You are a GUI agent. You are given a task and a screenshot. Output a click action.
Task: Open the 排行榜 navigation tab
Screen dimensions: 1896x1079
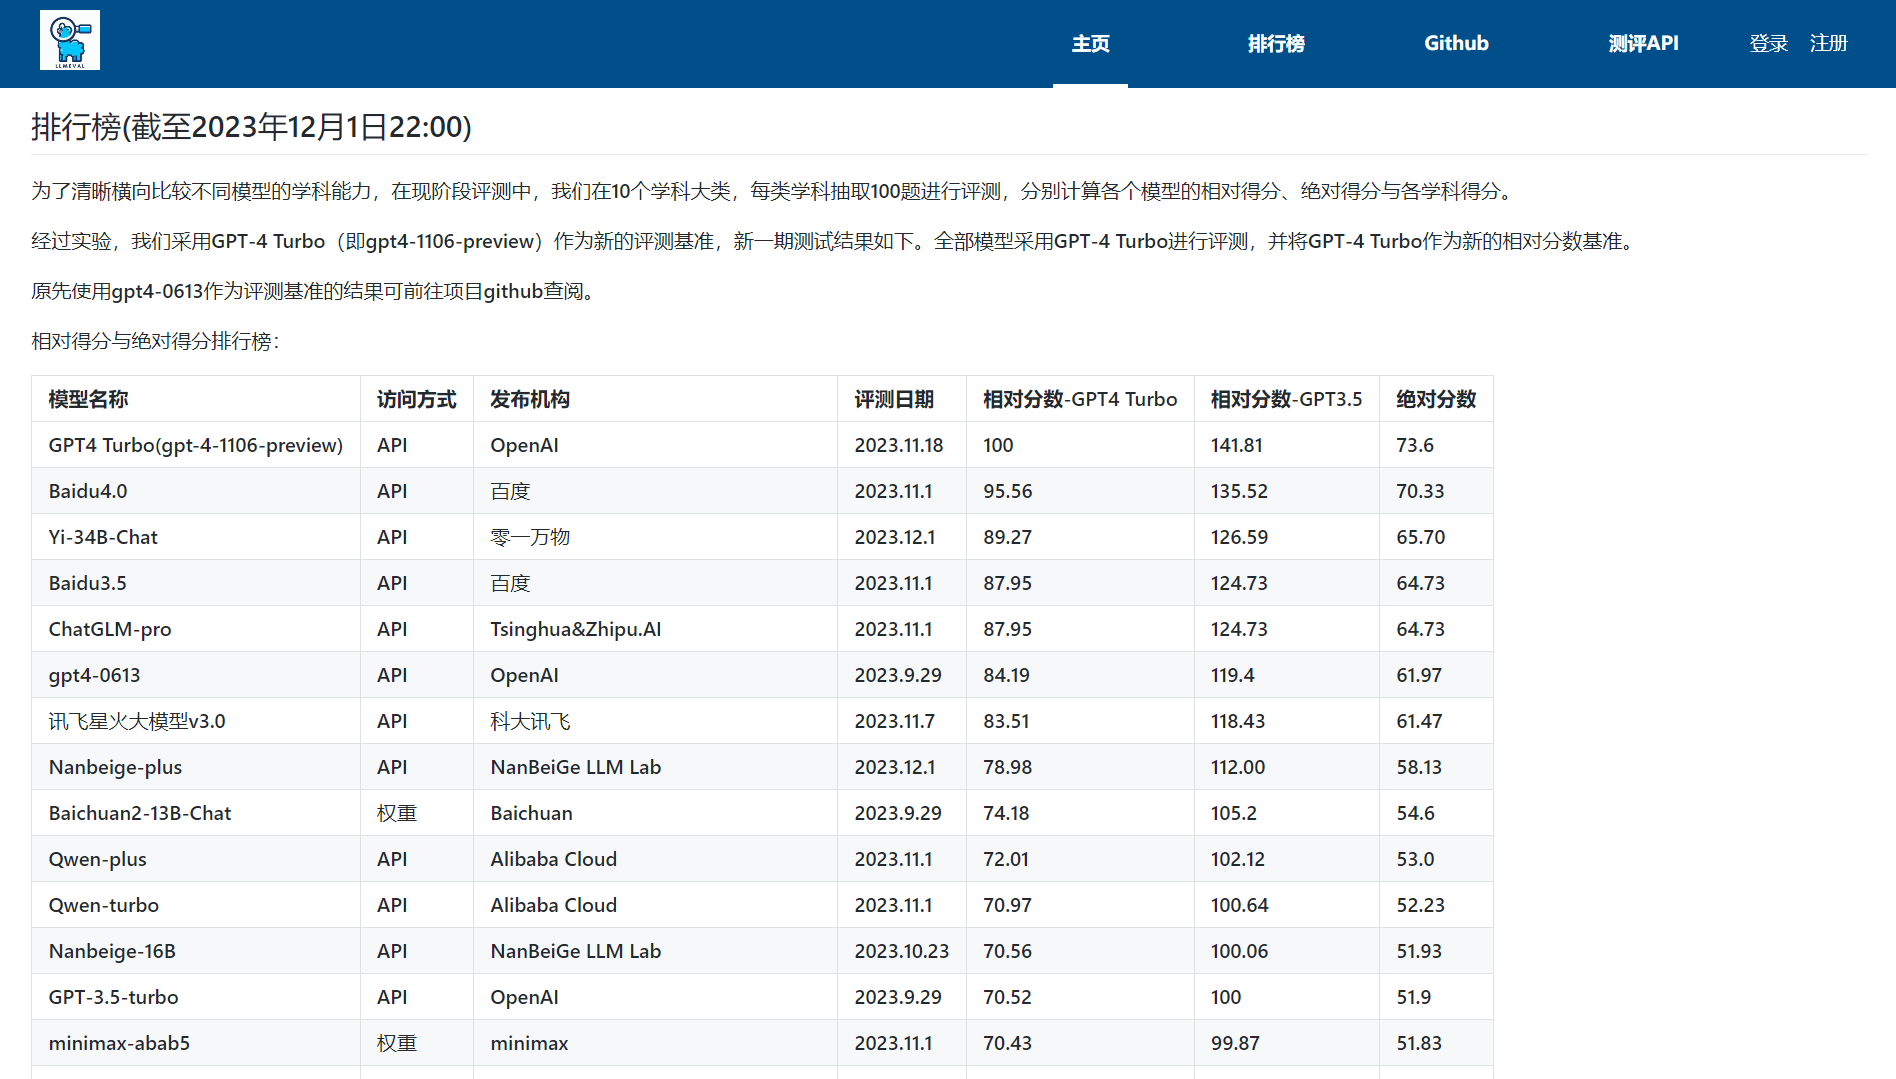tap(1276, 43)
